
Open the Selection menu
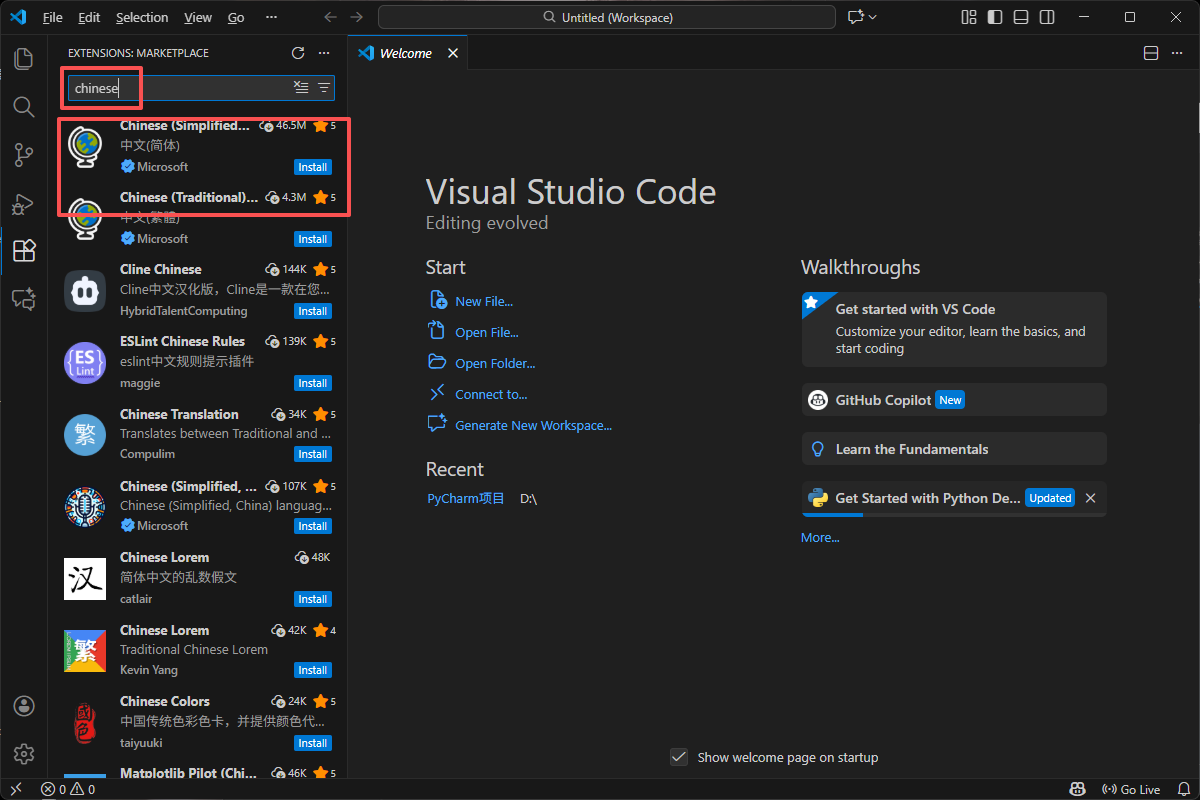(x=142, y=17)
